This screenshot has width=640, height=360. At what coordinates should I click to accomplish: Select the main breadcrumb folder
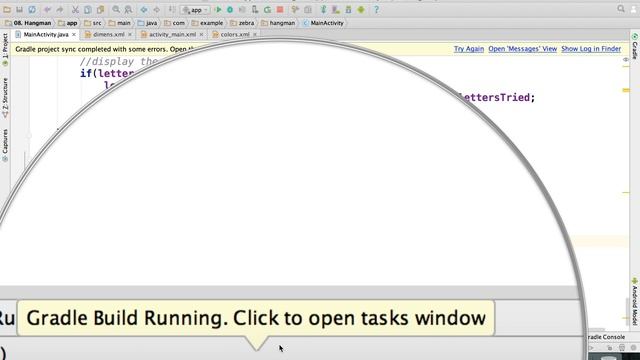[119, 23]
